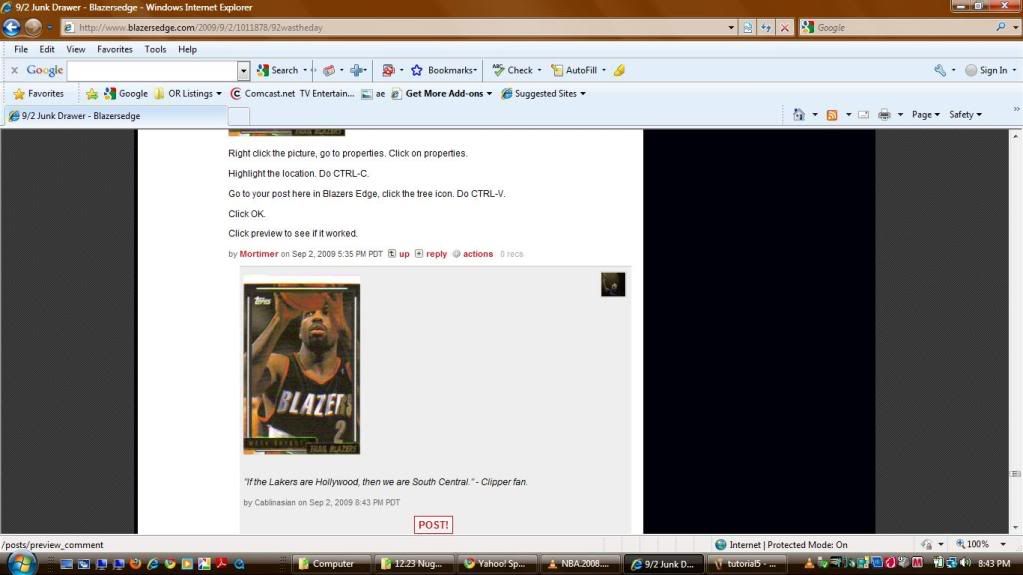This screenshot has width=1023, height=575.
Task: Open the Page dropdown menu
Action: coord(925,114)
